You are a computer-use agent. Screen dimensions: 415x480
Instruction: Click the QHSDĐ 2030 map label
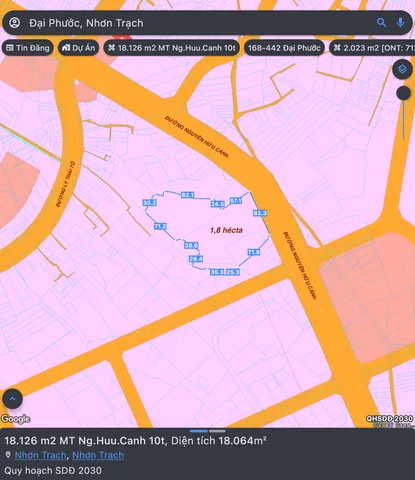click(x=389, y=419)
